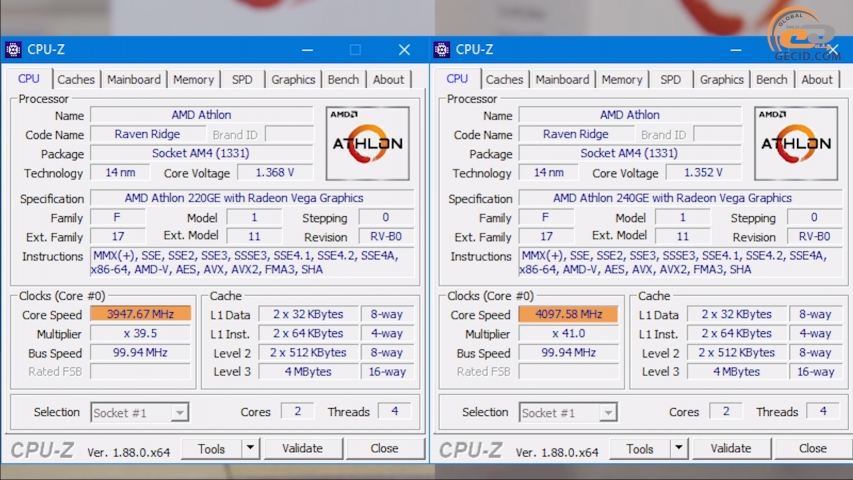Switch to Bench tab in left window
853x480 pixels.
tap(343, 79)
